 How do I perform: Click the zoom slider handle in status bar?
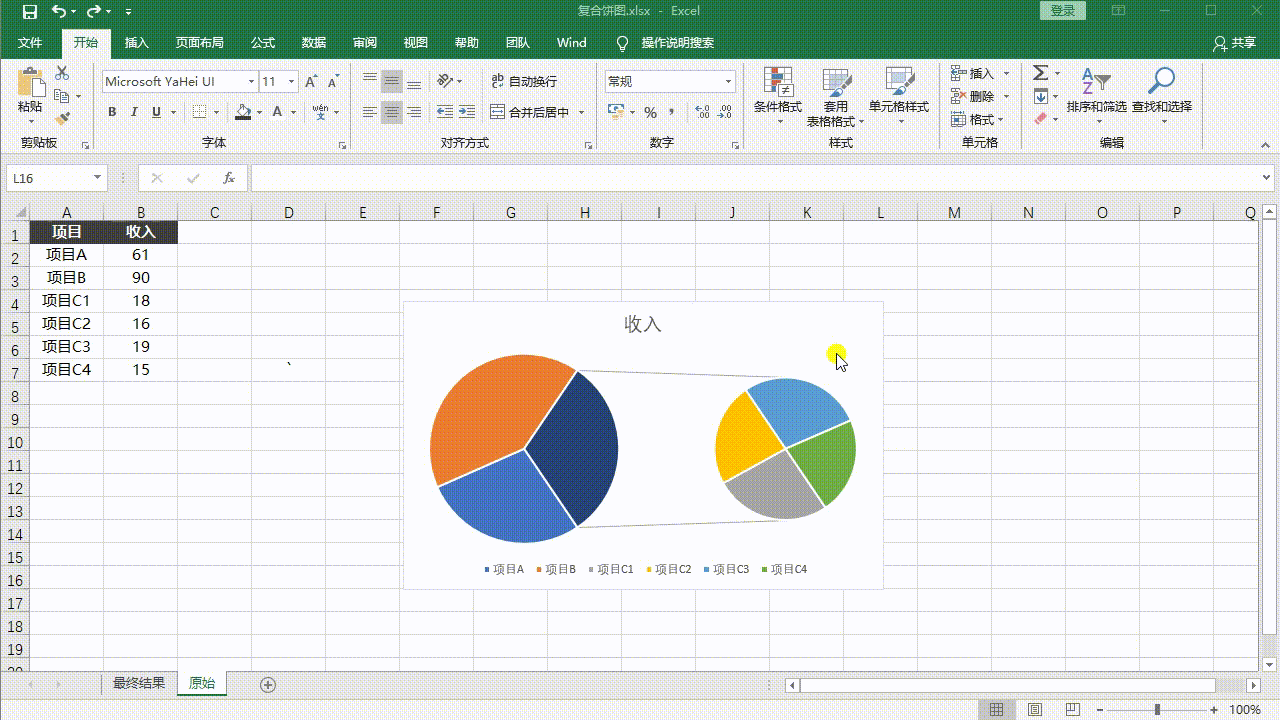point(1158,709)
